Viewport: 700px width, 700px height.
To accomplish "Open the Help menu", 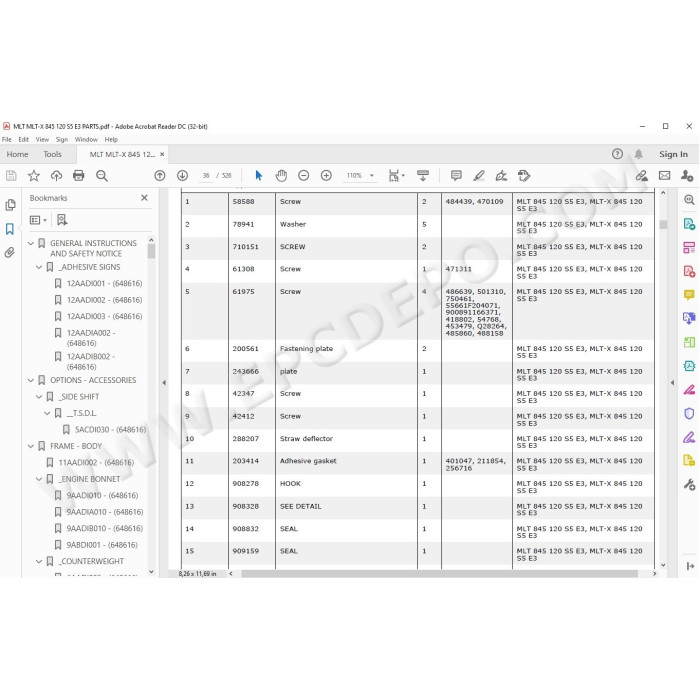I will coord(111,139).
